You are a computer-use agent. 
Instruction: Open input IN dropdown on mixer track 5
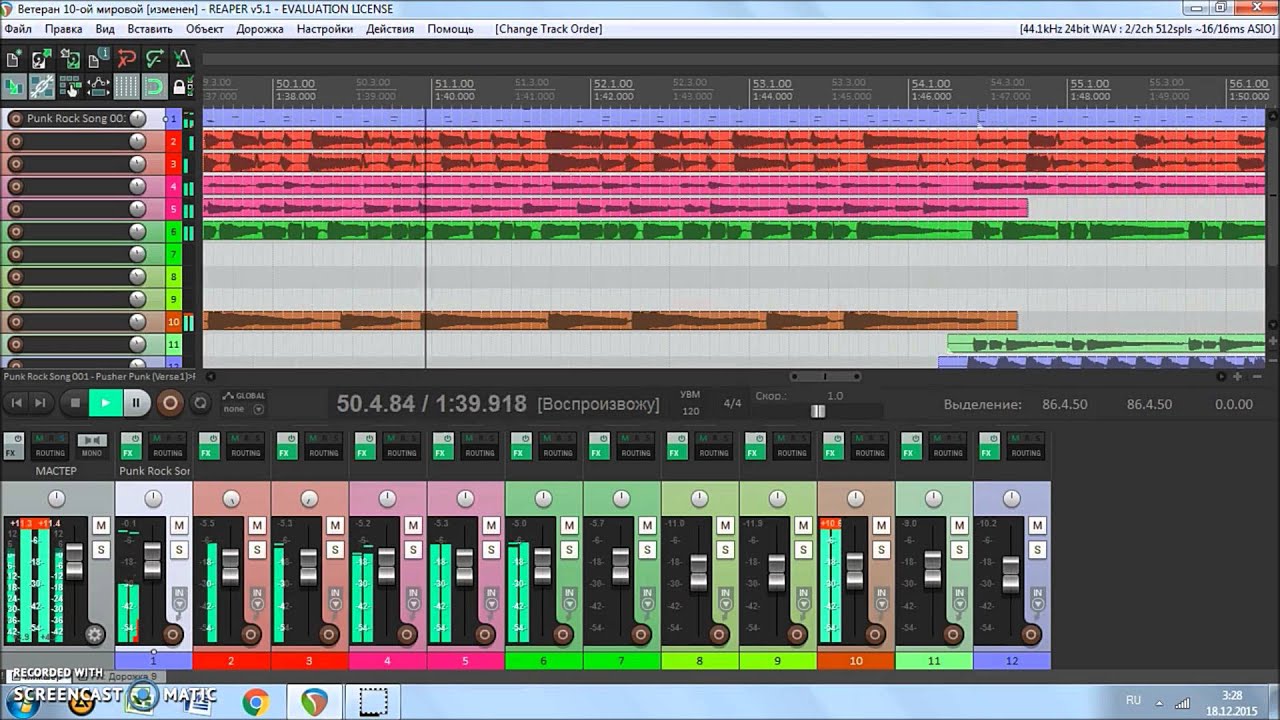491,598
